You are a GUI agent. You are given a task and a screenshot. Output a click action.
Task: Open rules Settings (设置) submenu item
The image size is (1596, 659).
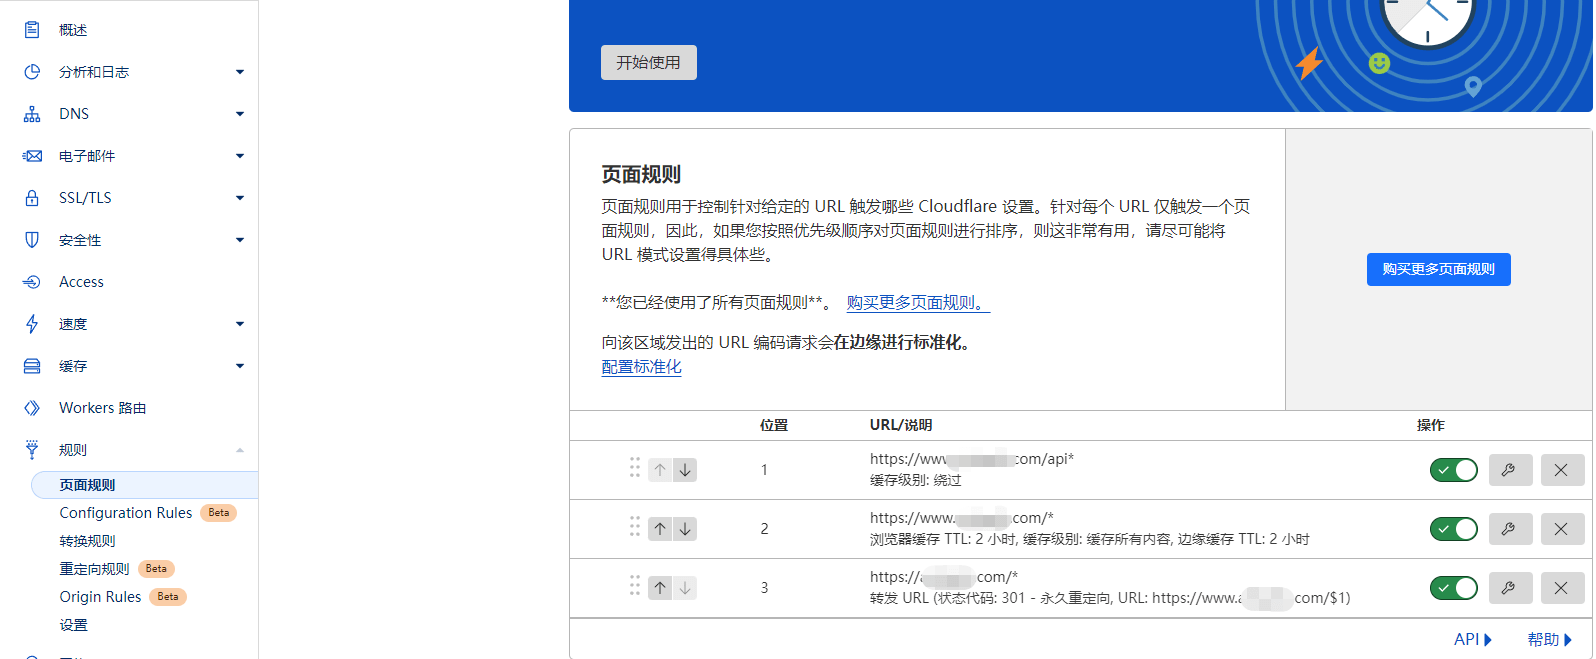(x=73, y=625)
